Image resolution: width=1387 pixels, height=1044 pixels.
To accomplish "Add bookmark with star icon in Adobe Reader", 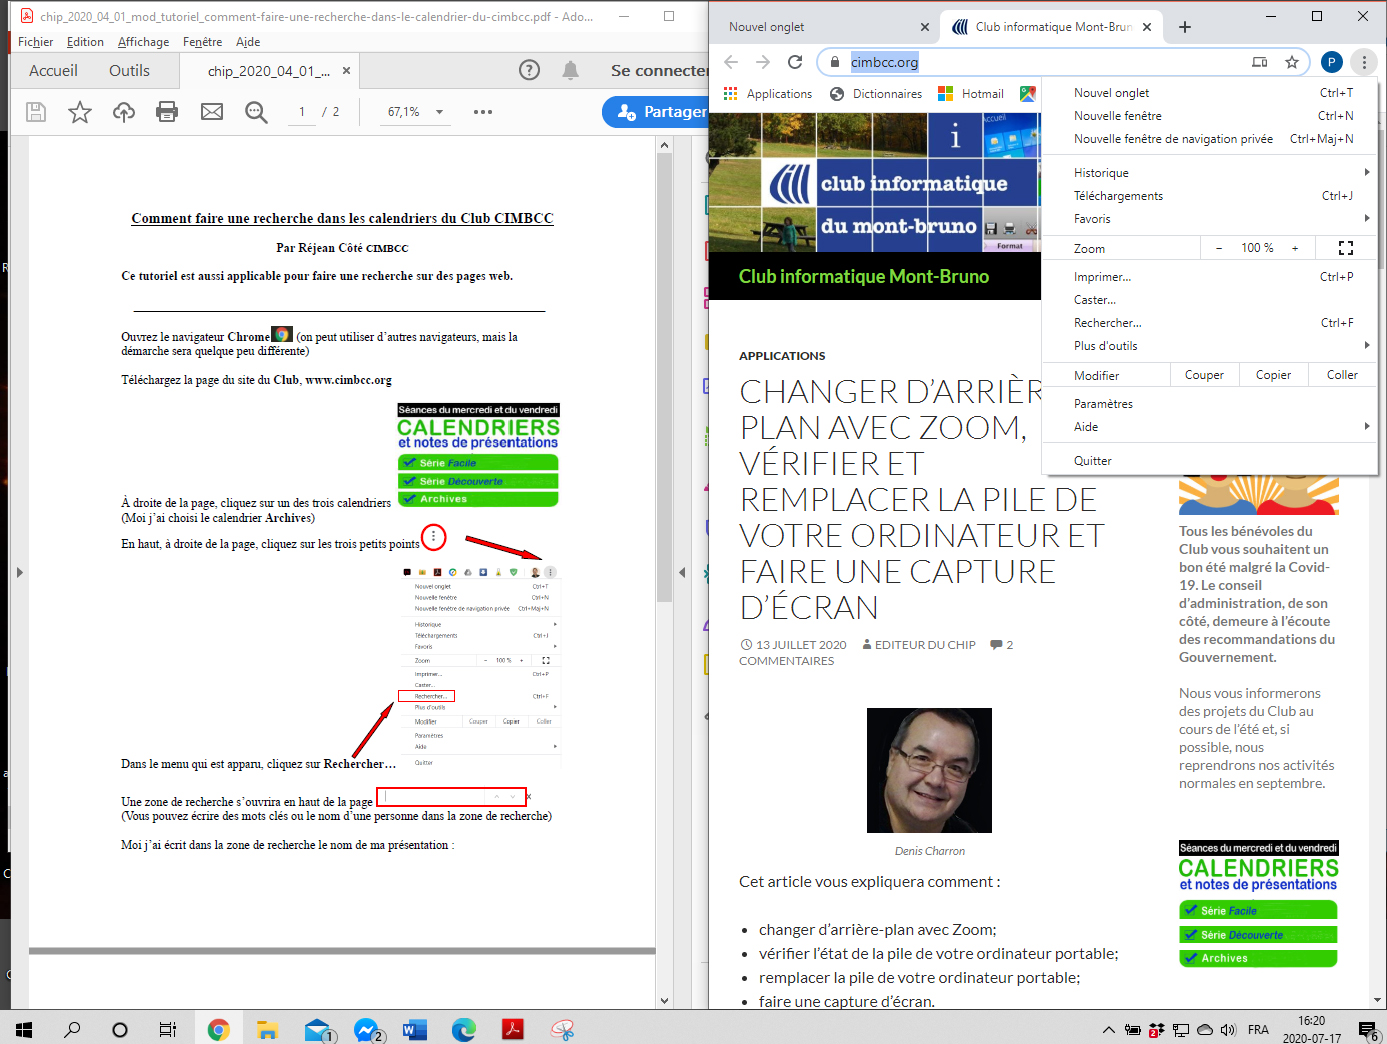I will [x=80, y=112].
